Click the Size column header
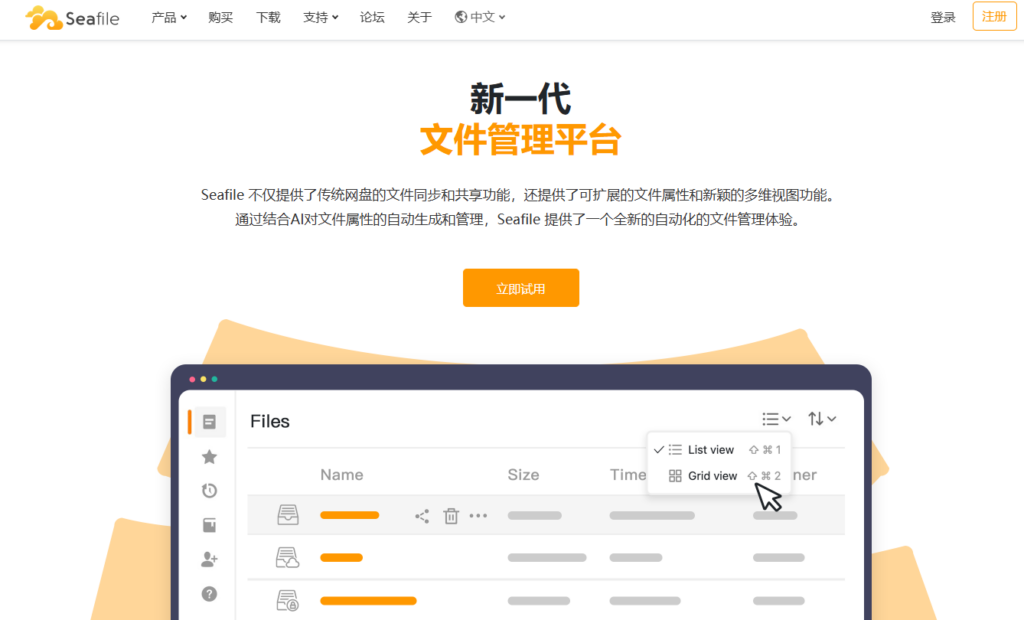This screenshot has width=1024, height=620. [523, 475]
